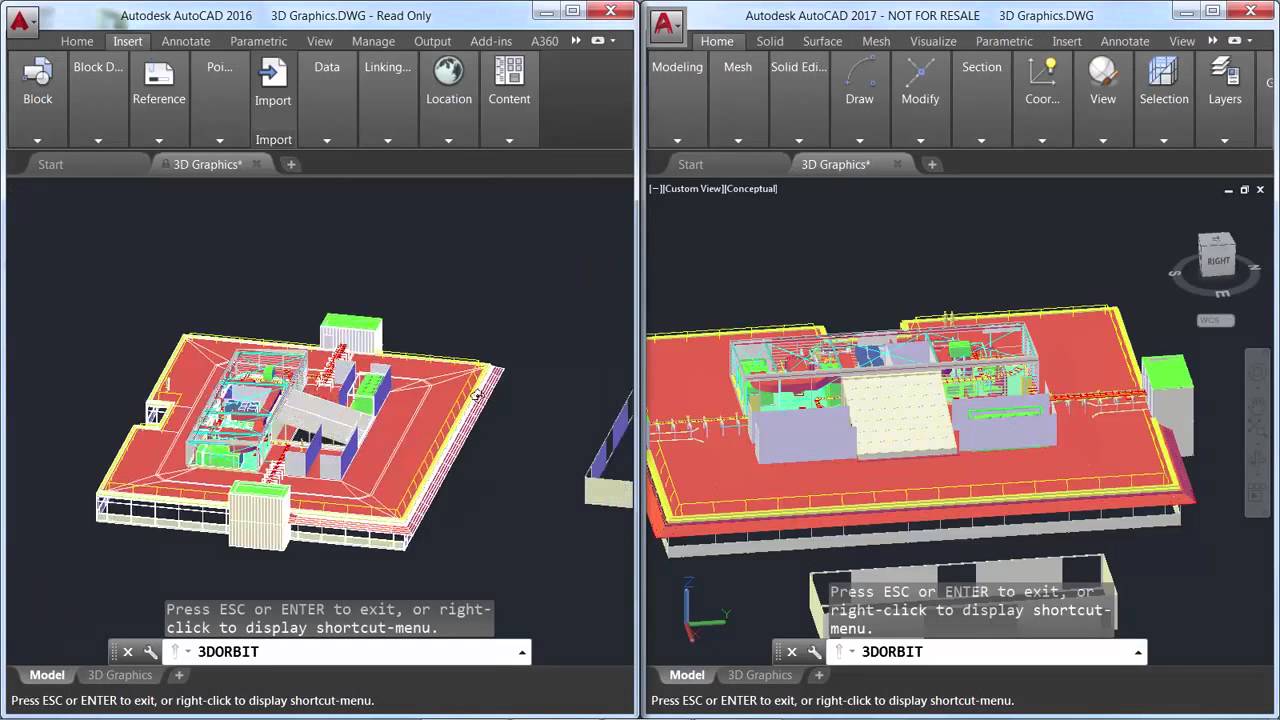Click the command line customize wrench in AutoCAD 2017
This screenshot has height=720, width=1280.
point(814,652)
